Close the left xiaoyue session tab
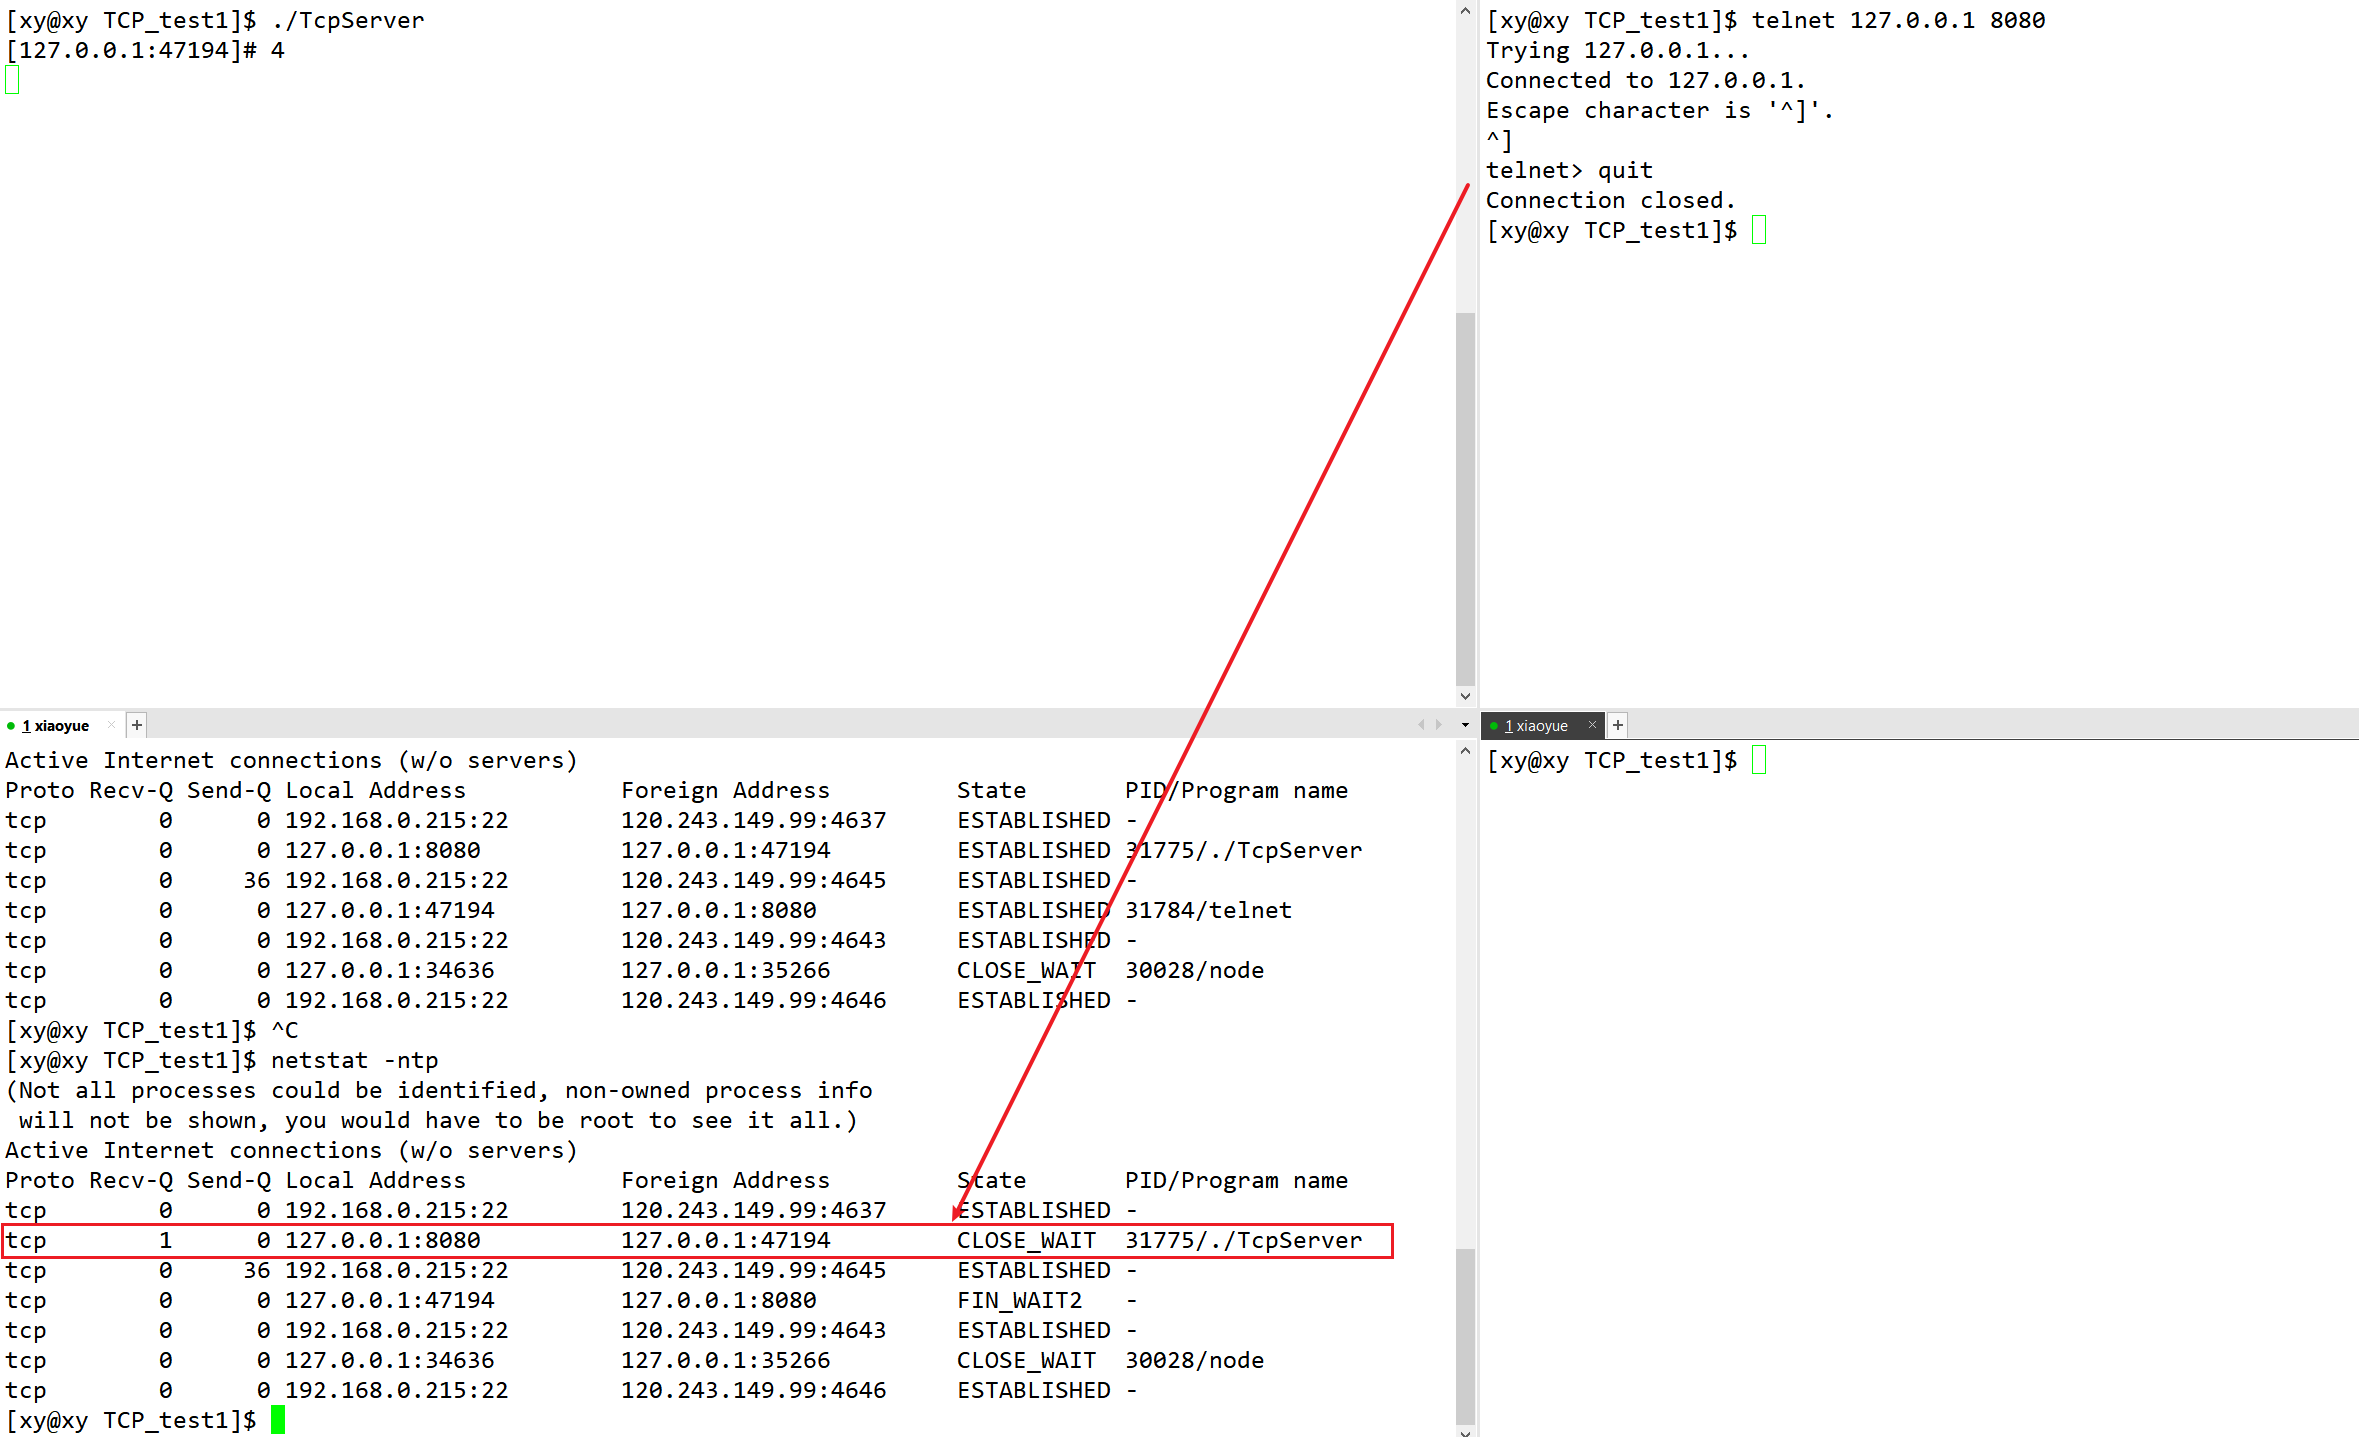The width and height of the screenshot is (2359, 1437). [x=111, y=725]
